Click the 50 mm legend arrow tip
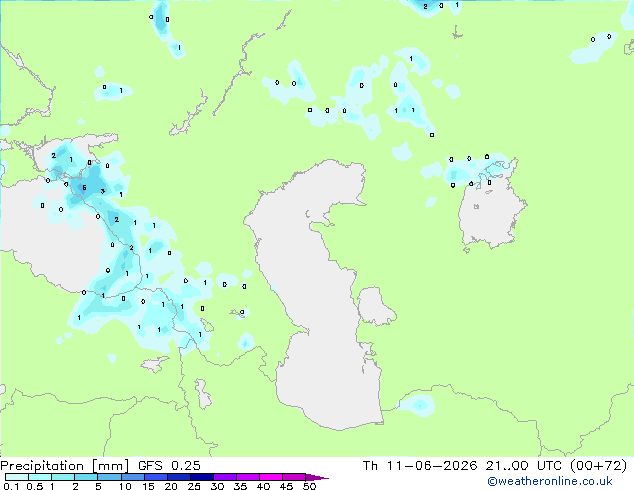Viewport: 634px width, 490px height. coord(317,477)
